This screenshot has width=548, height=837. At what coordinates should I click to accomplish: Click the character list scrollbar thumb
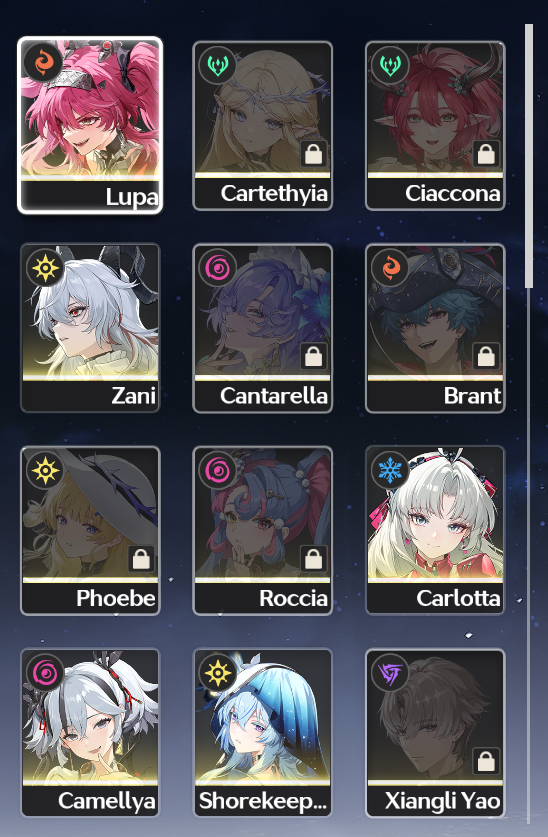pyautogui.click(x=529, y=156)
